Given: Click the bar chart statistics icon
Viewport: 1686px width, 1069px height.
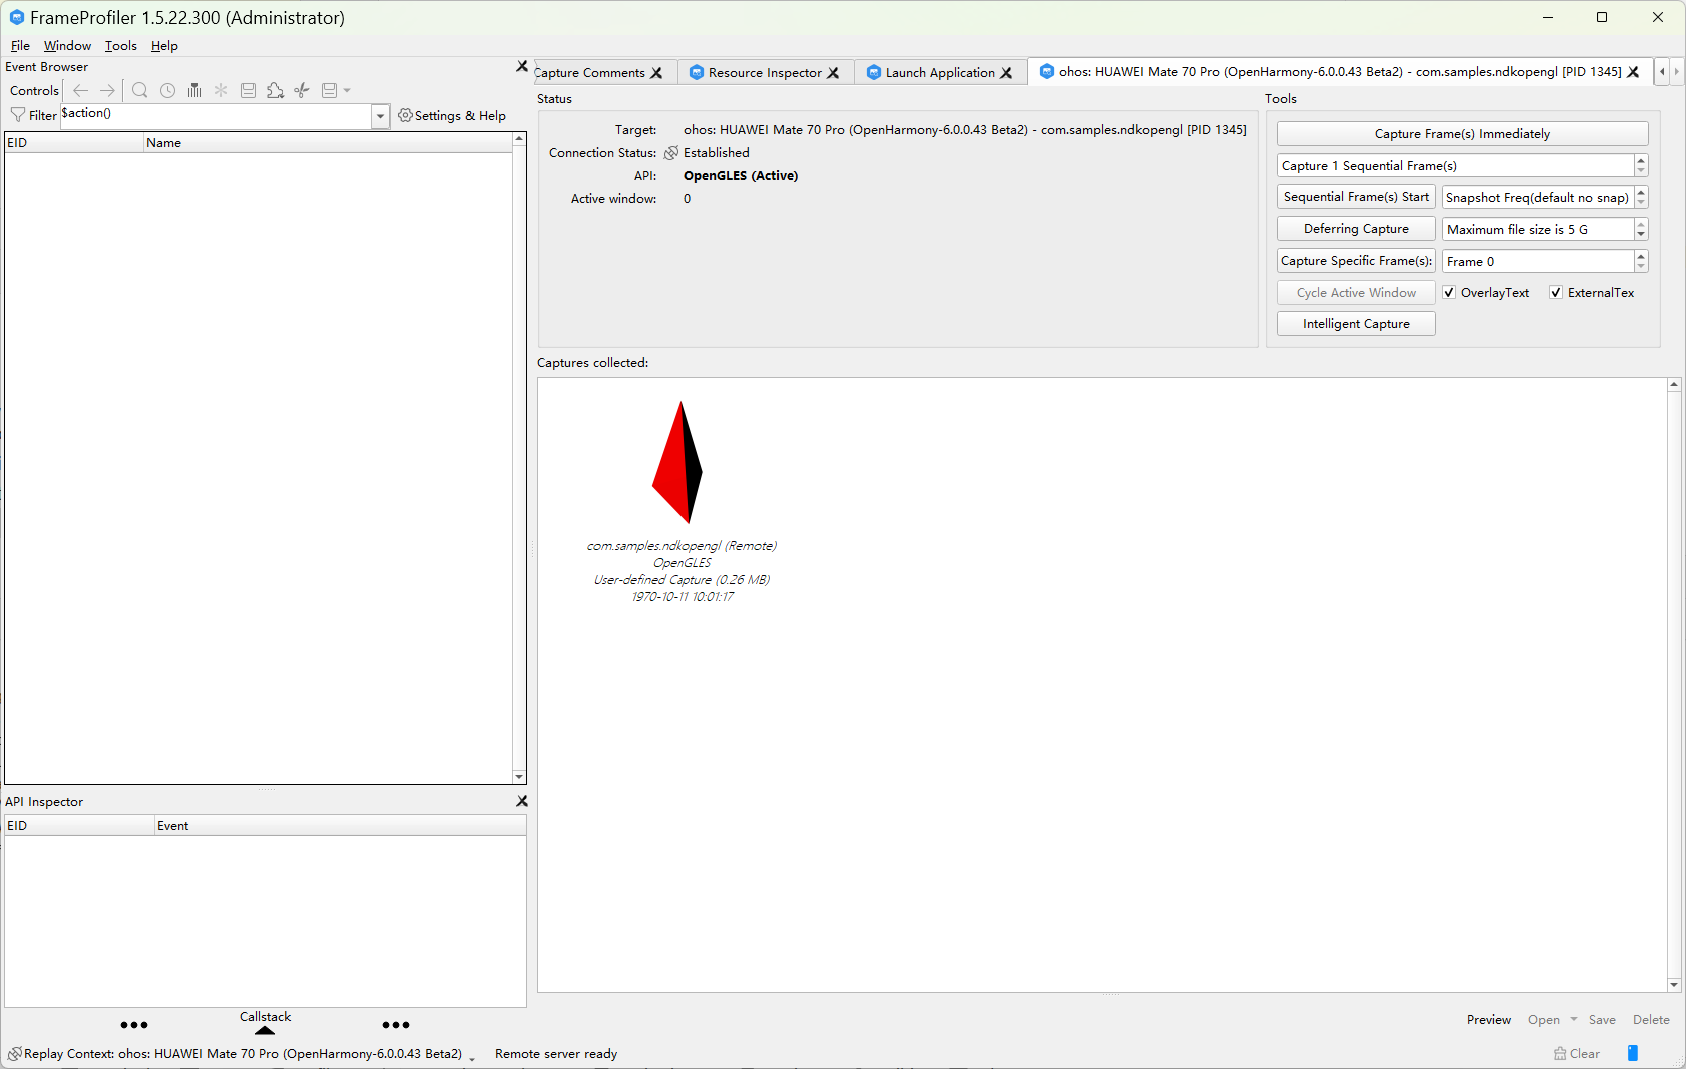Looking at the screenshot, I should (x=194, y=90).
